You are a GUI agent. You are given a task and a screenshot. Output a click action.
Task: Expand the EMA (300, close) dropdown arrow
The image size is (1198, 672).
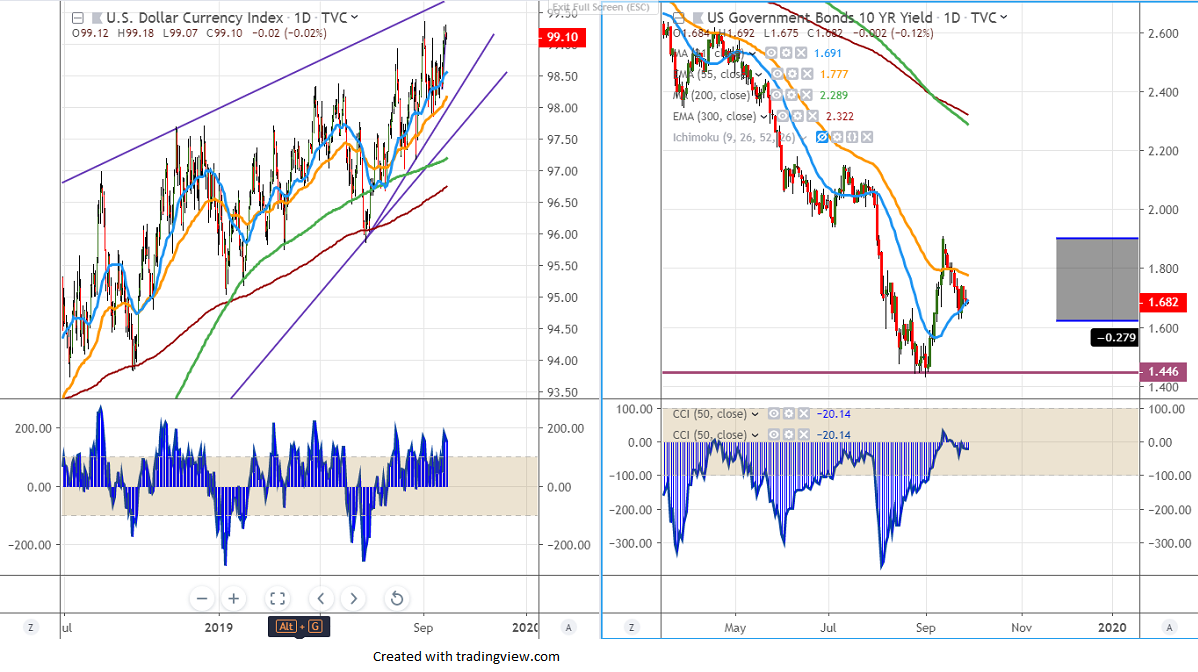[x=763, y=116]
